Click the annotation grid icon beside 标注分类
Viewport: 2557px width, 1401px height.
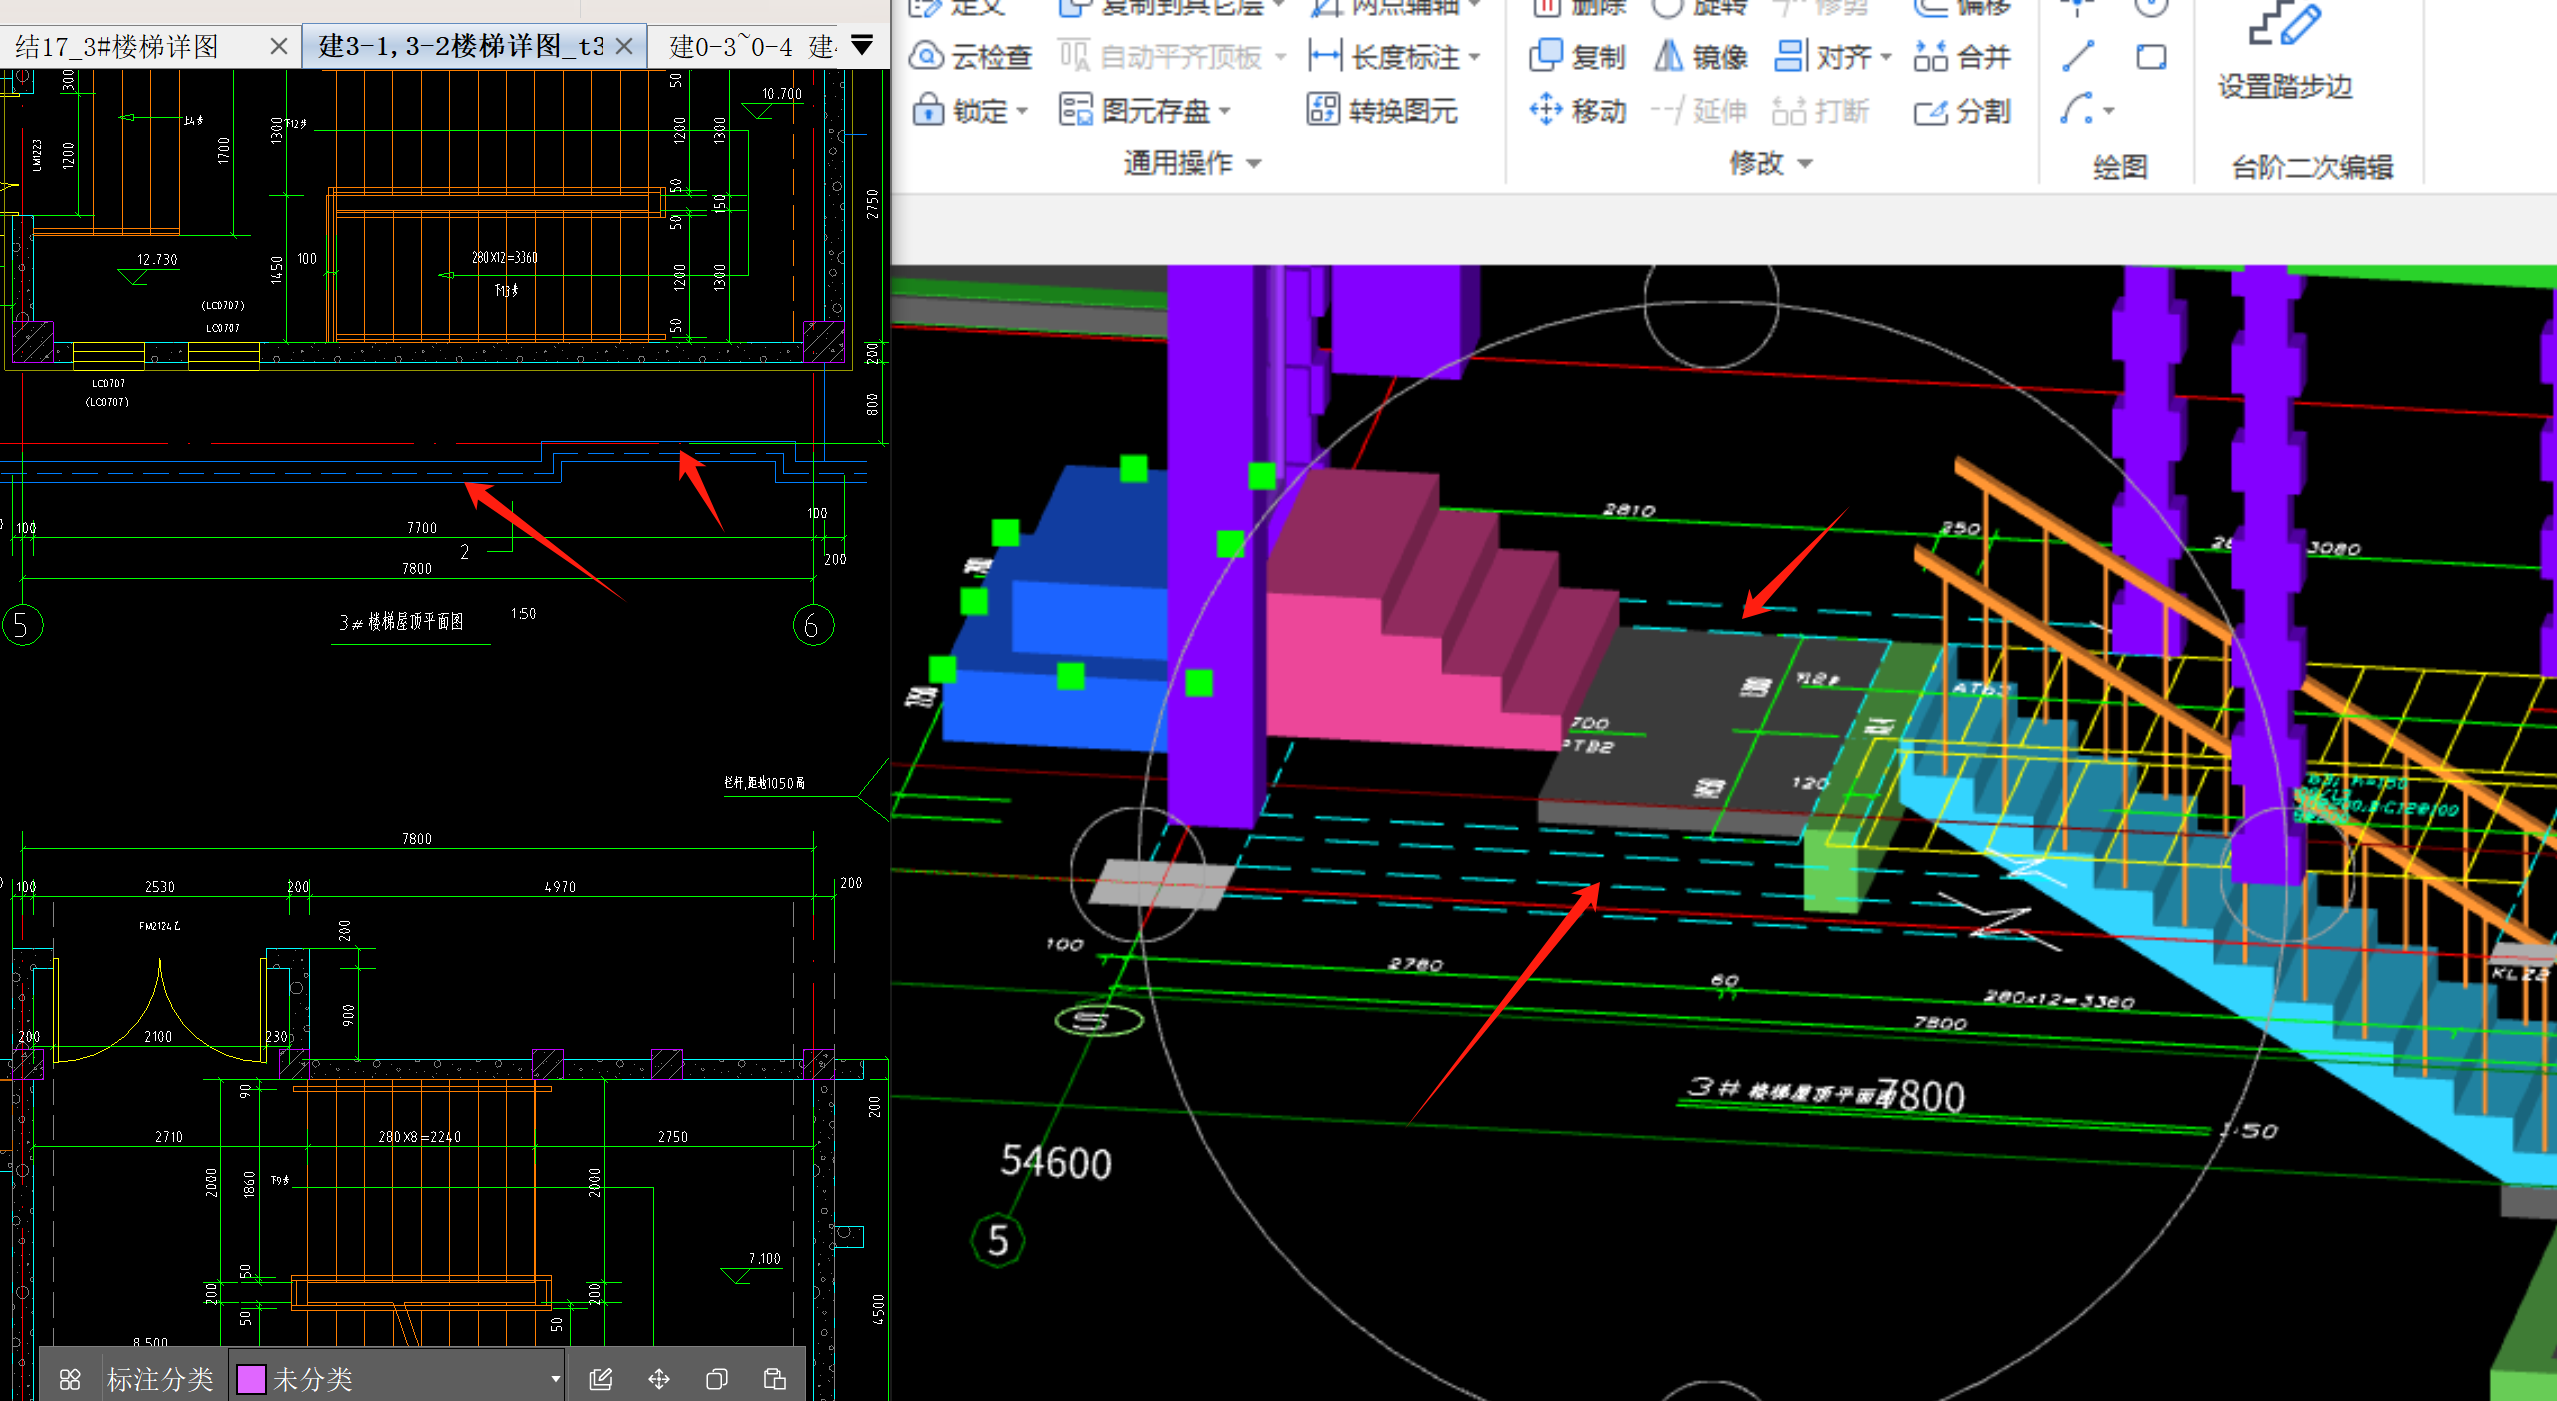click(70, 1379)
